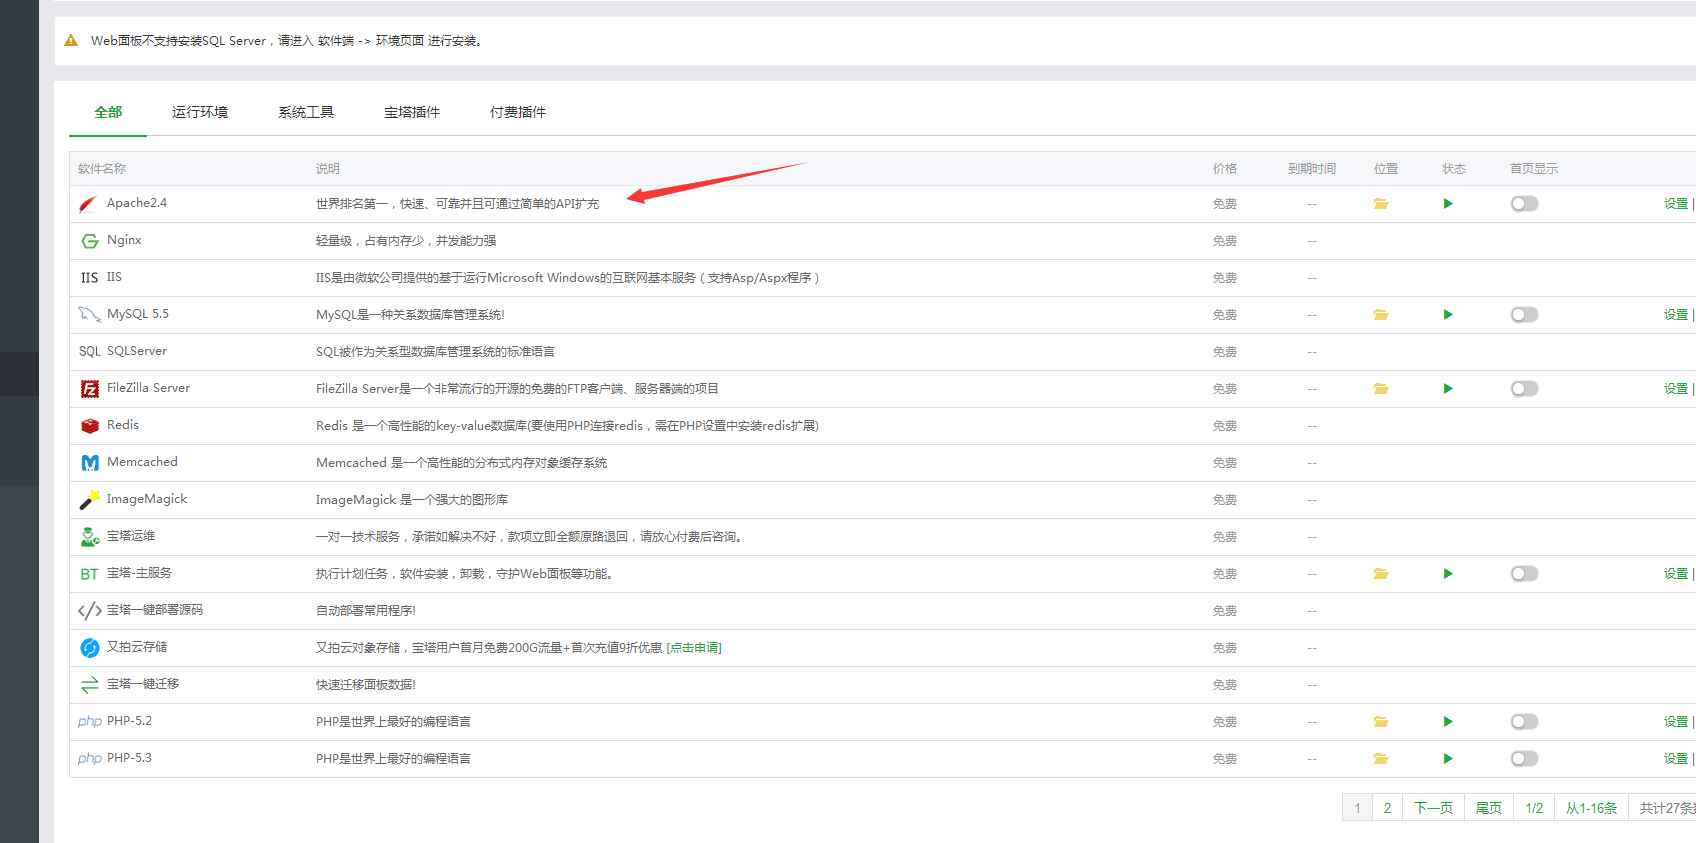The image size is (1696, 843).
Task: Toggle homepage display for 宝塔-主服务
Action: click(1524, 574)
